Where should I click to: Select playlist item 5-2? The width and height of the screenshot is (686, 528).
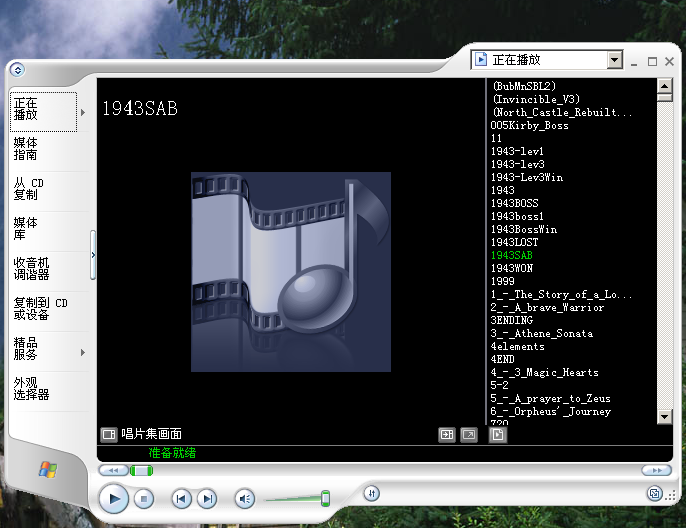[499, 385]
